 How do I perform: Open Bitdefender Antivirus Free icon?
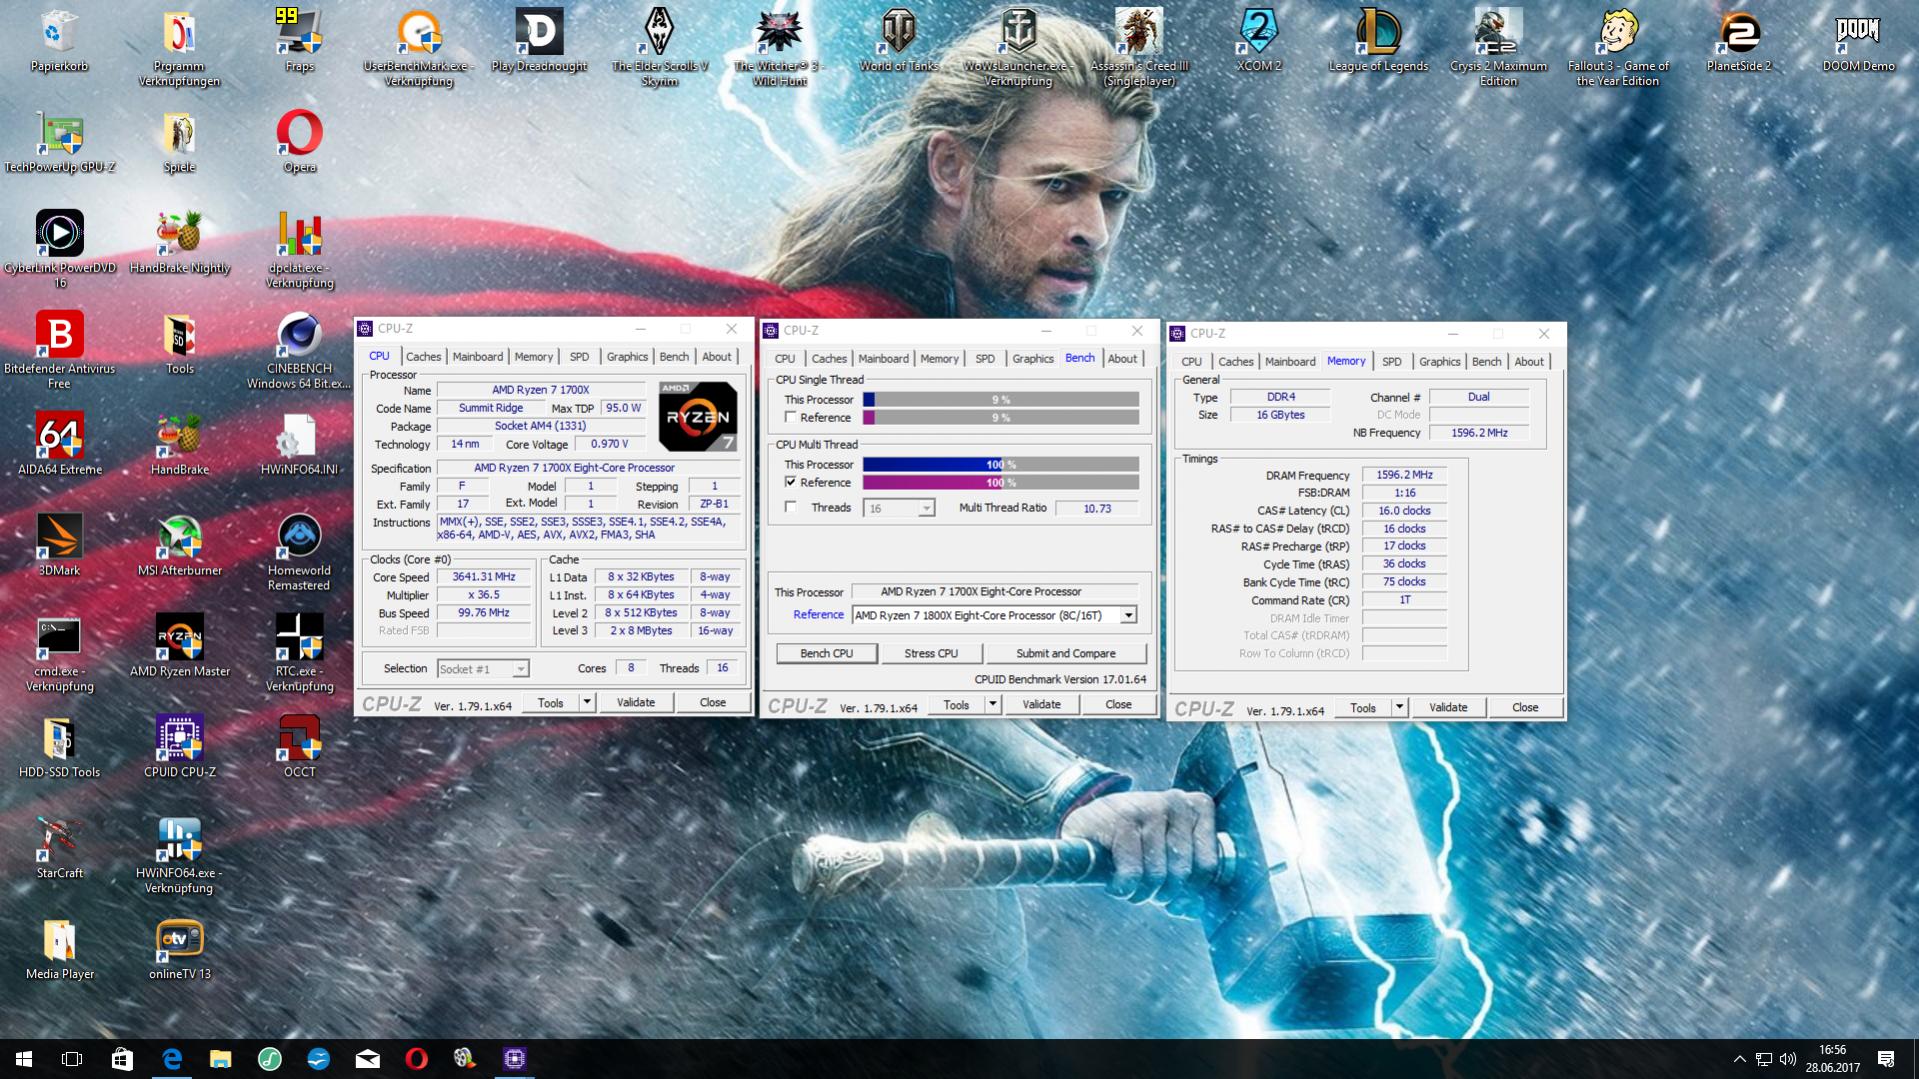coord(59,350)
